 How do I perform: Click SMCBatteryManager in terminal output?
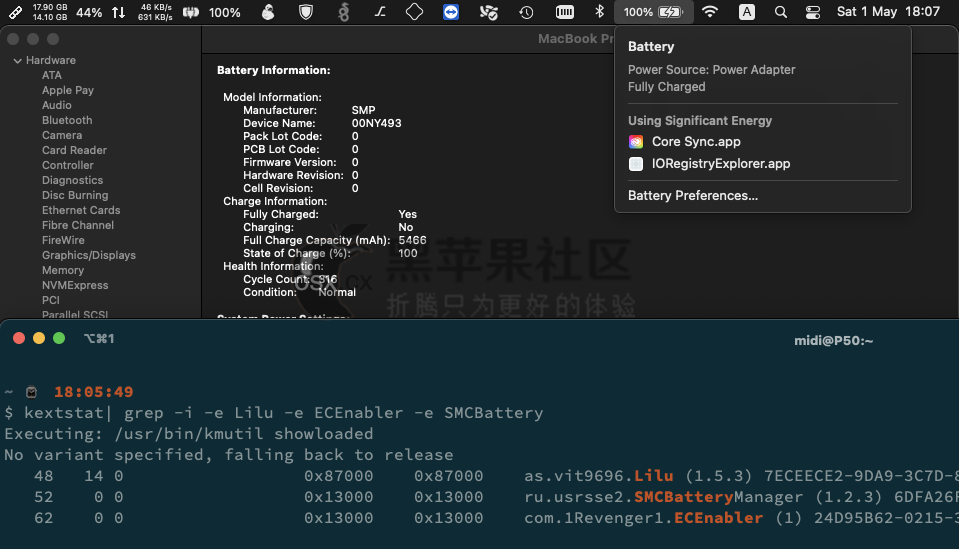point(718,497)
